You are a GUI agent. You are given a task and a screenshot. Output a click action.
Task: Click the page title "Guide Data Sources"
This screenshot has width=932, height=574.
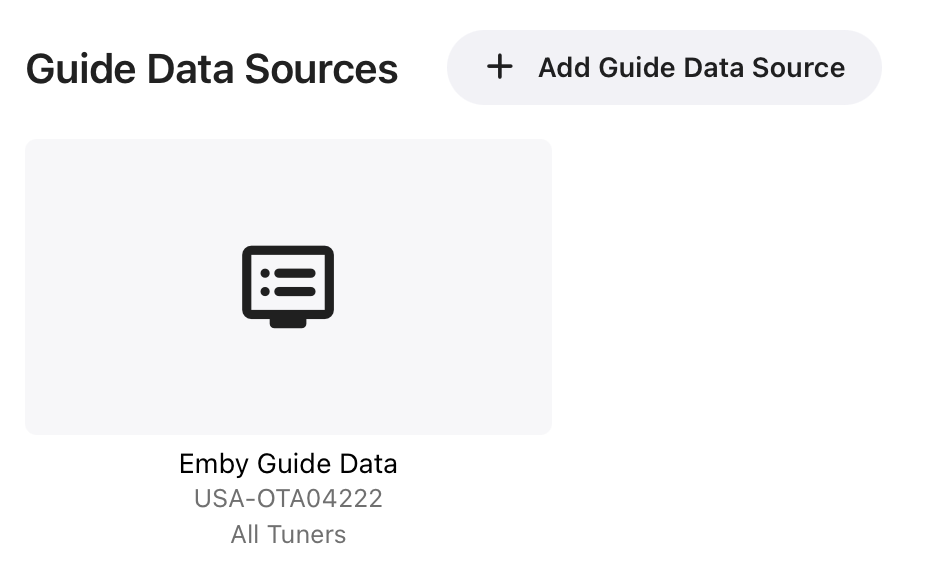click(212, 69)
